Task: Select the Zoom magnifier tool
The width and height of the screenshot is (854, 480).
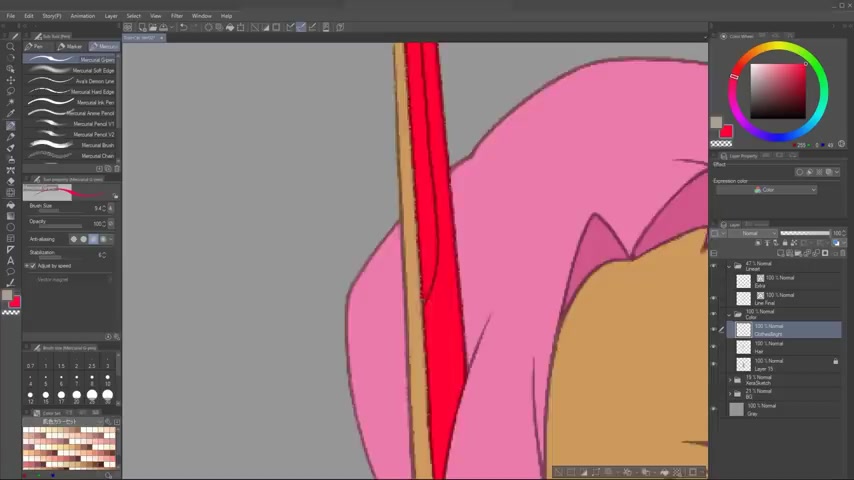Action: click(x=10, y=47)
